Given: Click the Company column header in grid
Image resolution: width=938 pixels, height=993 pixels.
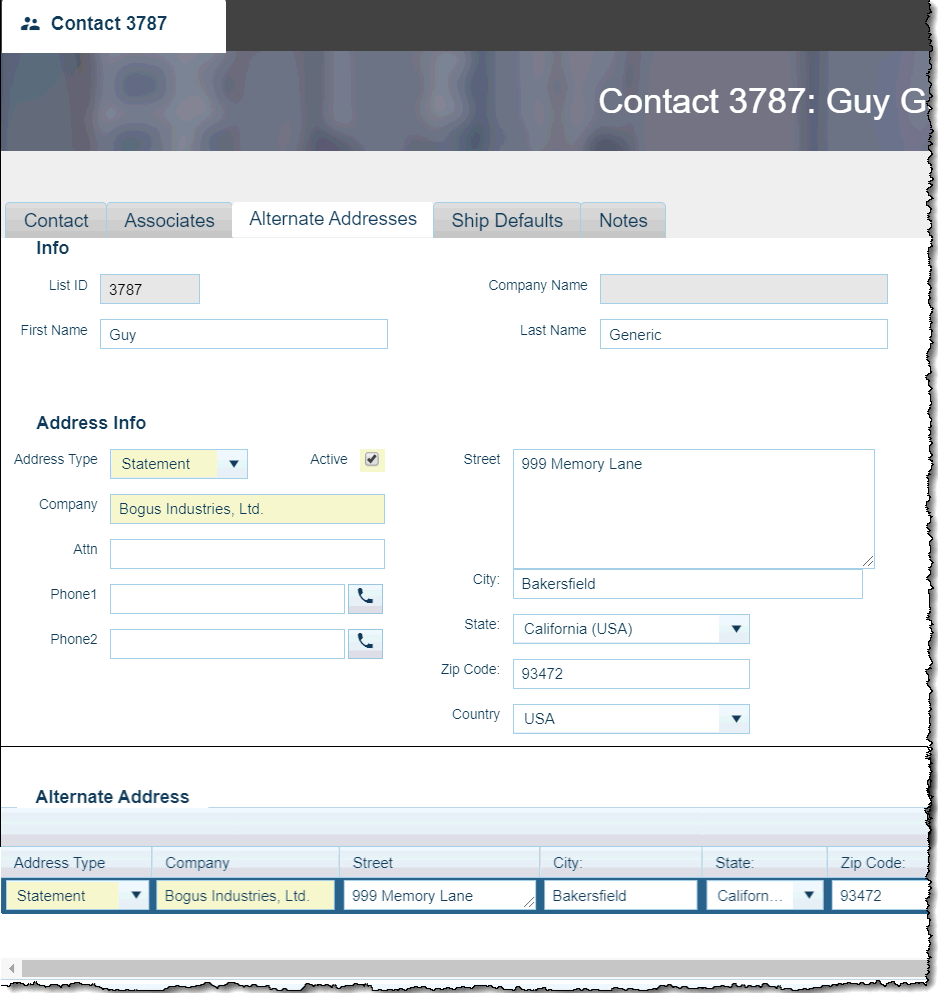Looking at the screenshot, I should point(246,863).
